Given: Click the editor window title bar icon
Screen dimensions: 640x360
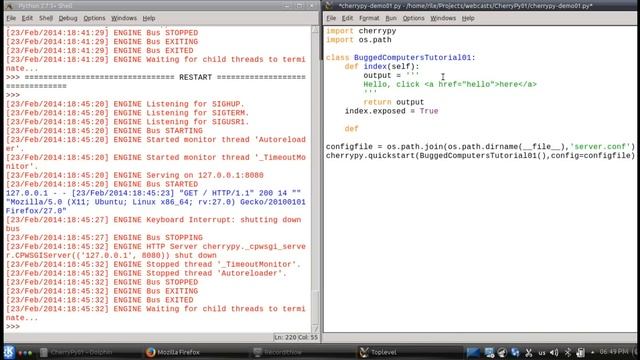Looking at the screenshot, I should coord(329,6).
